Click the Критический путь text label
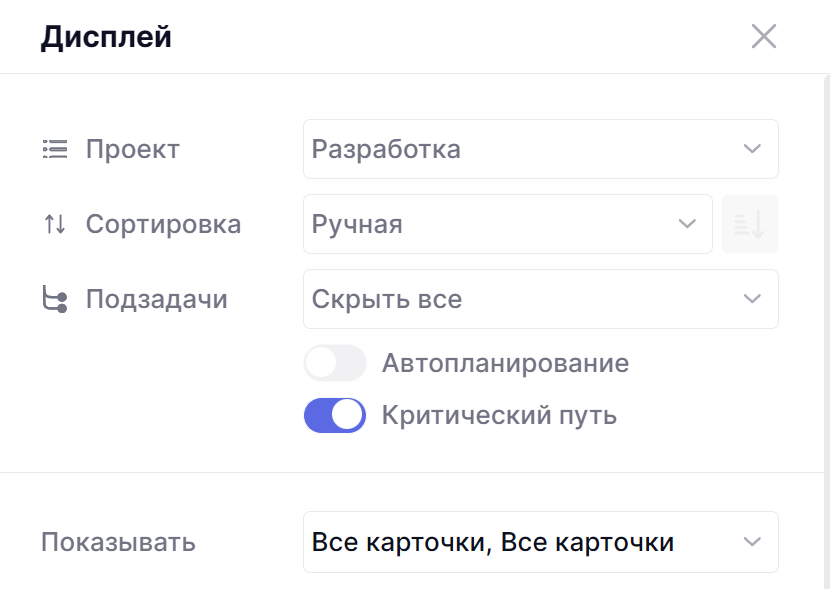The image size is (830, 589). [499, 415]
